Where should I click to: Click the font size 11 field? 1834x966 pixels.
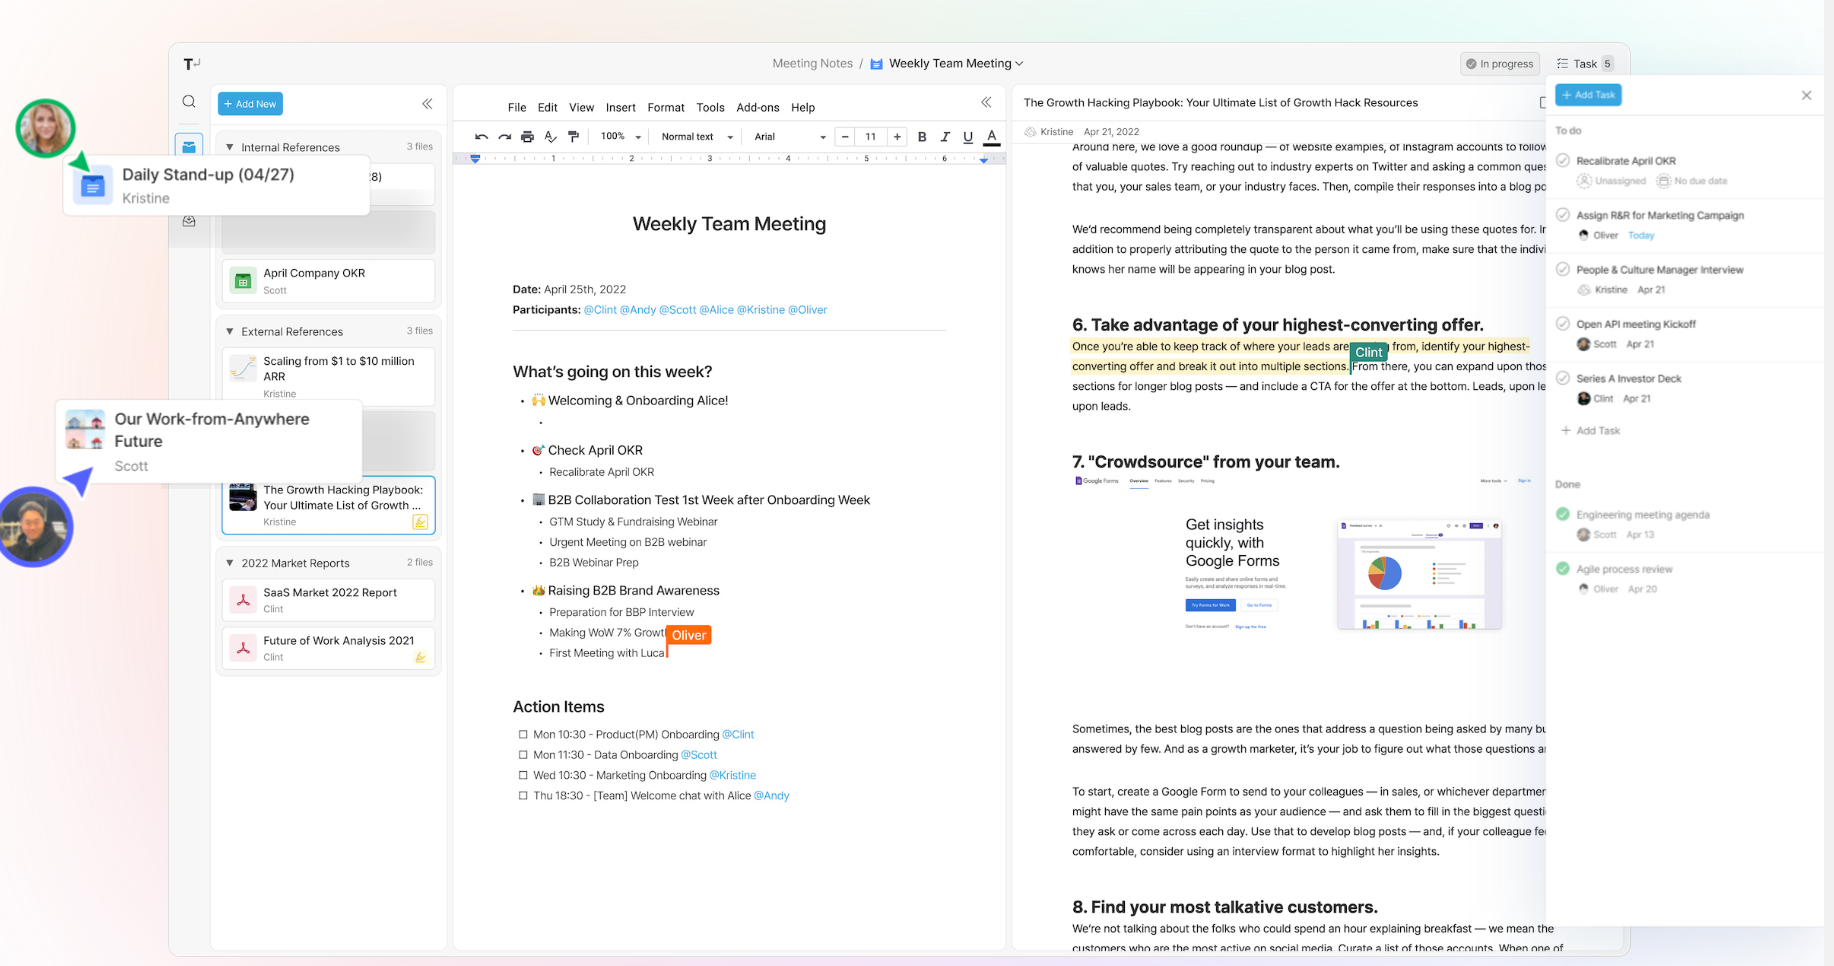coord(871,137)
